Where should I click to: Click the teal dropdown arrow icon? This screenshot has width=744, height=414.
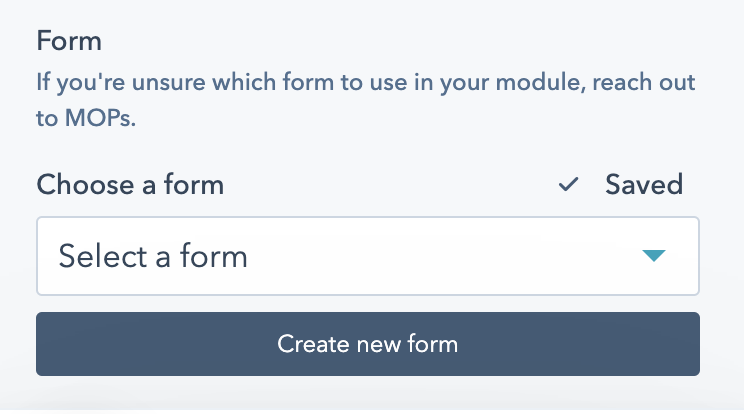click(653, 256)
